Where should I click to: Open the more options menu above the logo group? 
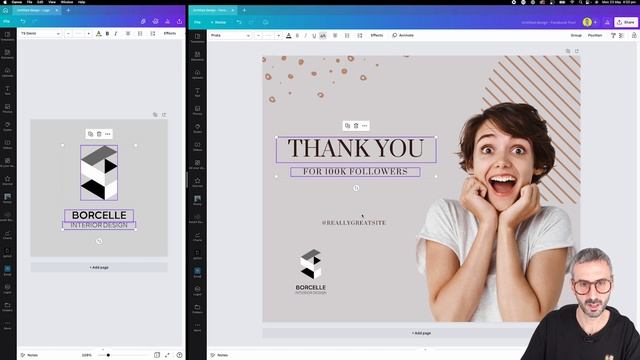coord(108,134)
